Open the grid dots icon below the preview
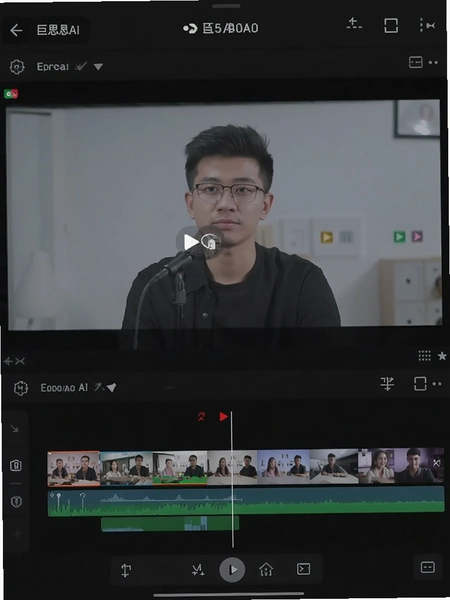Viewport: 450px width, 600px height. click(x=424, y=356)
